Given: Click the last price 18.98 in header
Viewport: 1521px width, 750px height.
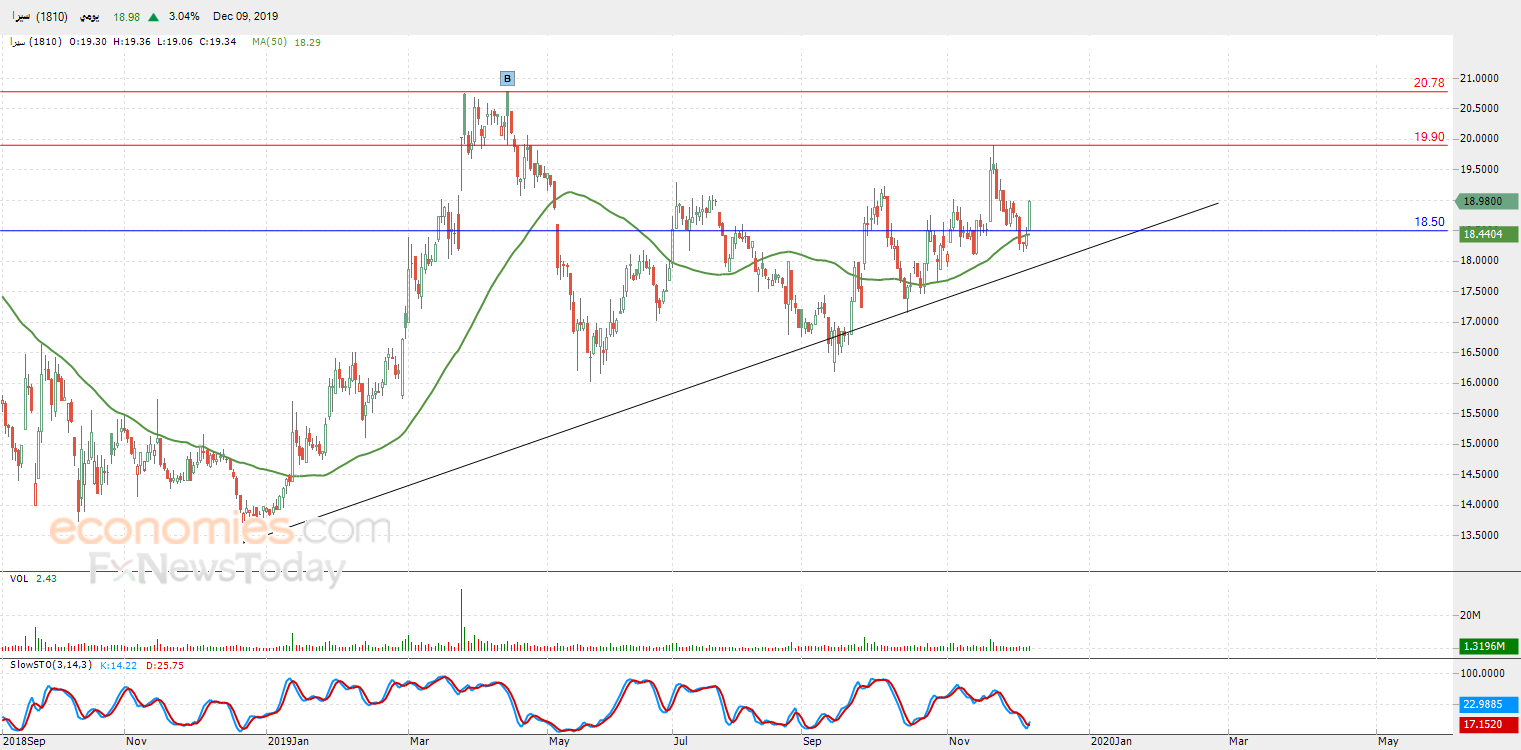Looking at the screenshot, I should coord(126,17).
